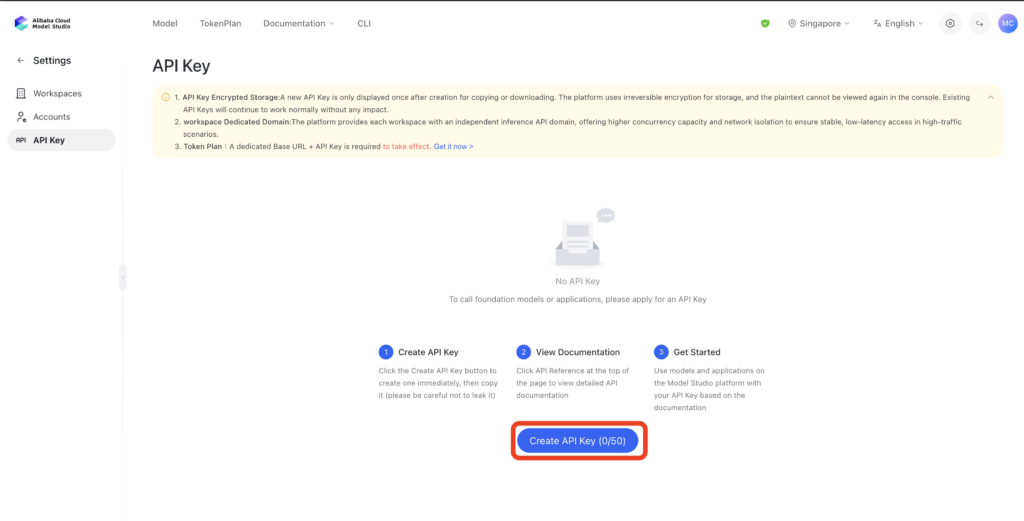This screenshot has height=521, width=1024.
Task: Click 'Use models and applications' description
Action: coord(709,389)
